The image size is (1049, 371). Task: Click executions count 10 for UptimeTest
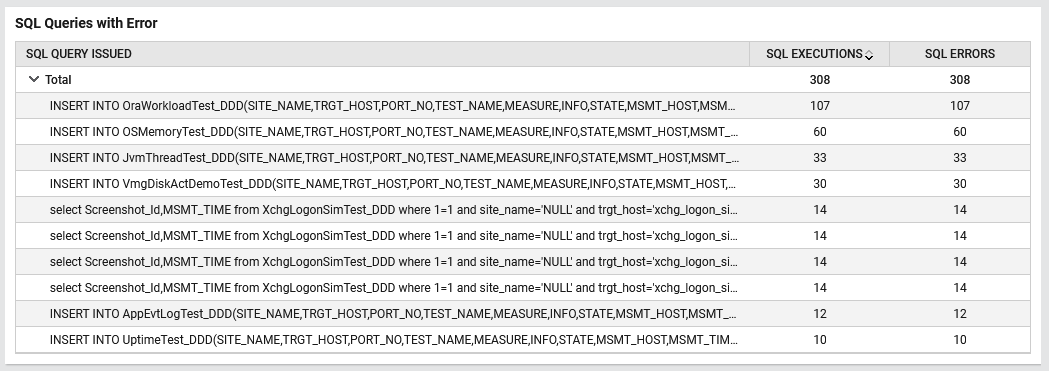pos(820,340)
